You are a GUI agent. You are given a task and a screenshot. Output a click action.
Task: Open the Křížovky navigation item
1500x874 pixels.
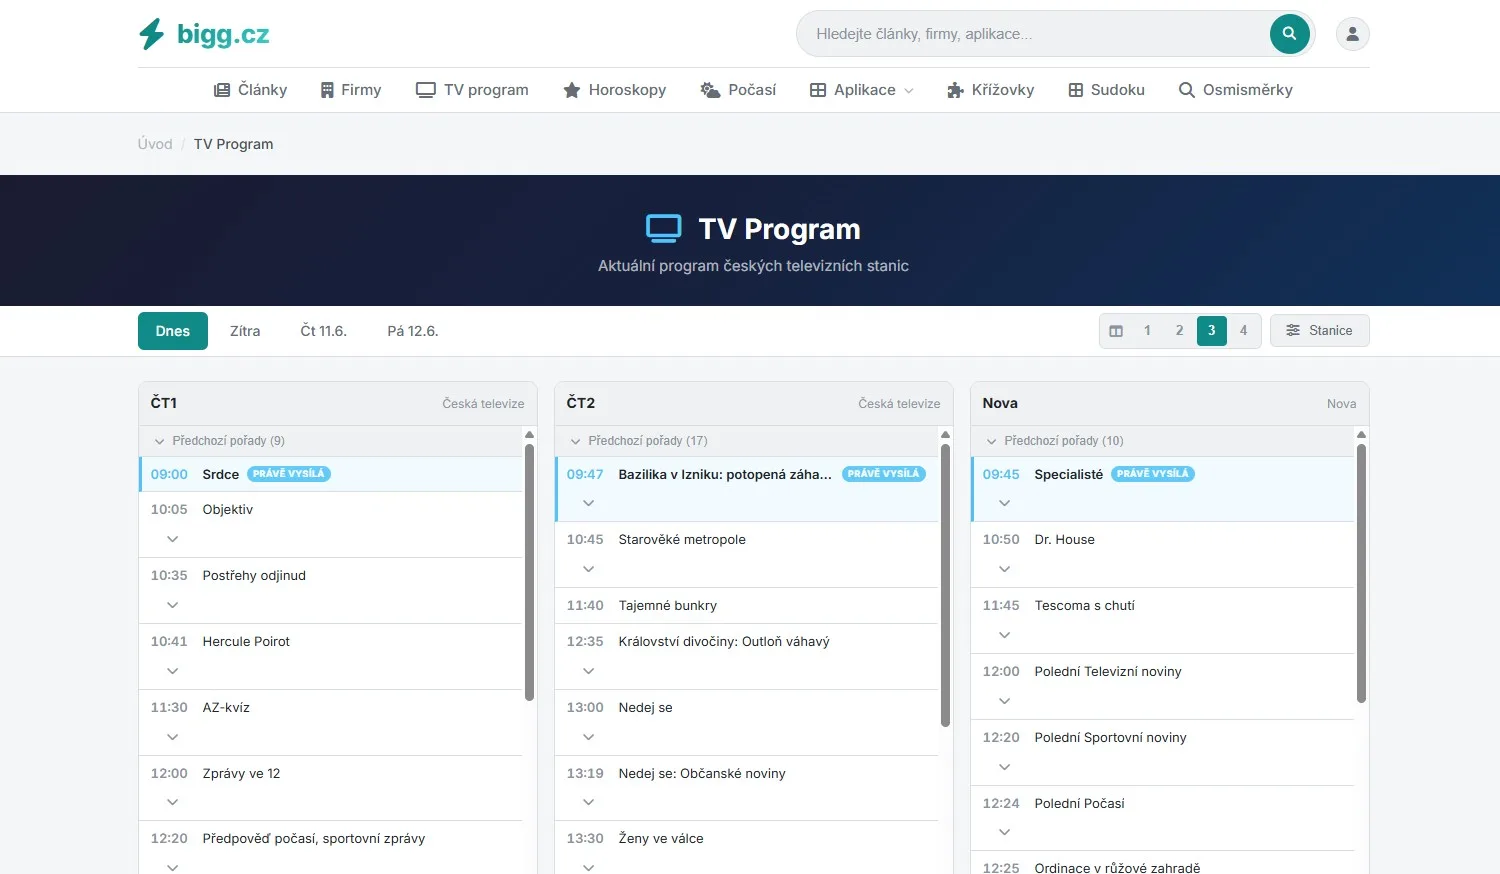coord(991,90)
